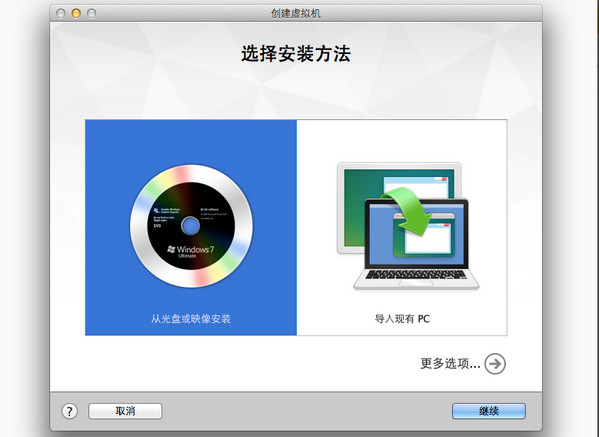Click the 取消 button
Viewport: 599px width, 437px height.
125,411
